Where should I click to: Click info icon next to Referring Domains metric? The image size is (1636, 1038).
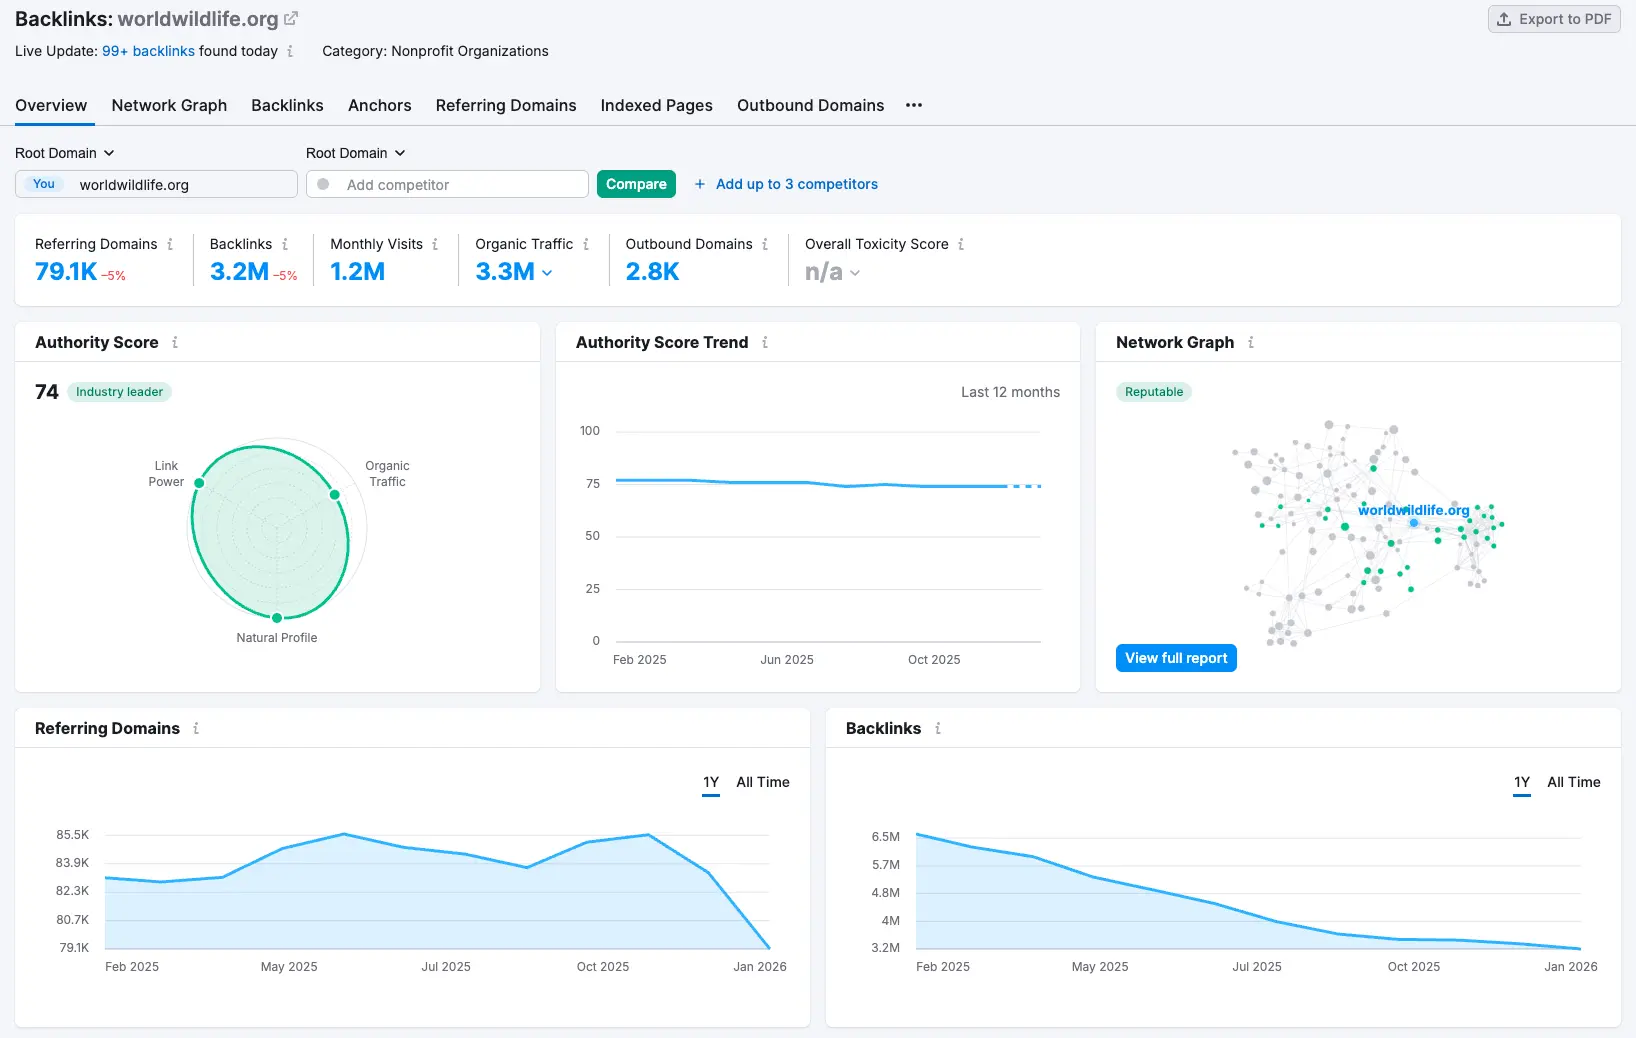tap(170, 244)
